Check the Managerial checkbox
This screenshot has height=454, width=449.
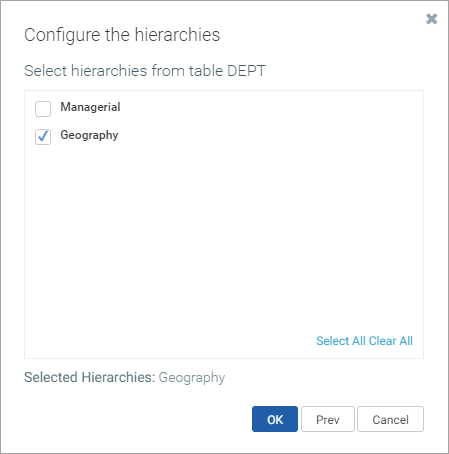pos(43,109)
